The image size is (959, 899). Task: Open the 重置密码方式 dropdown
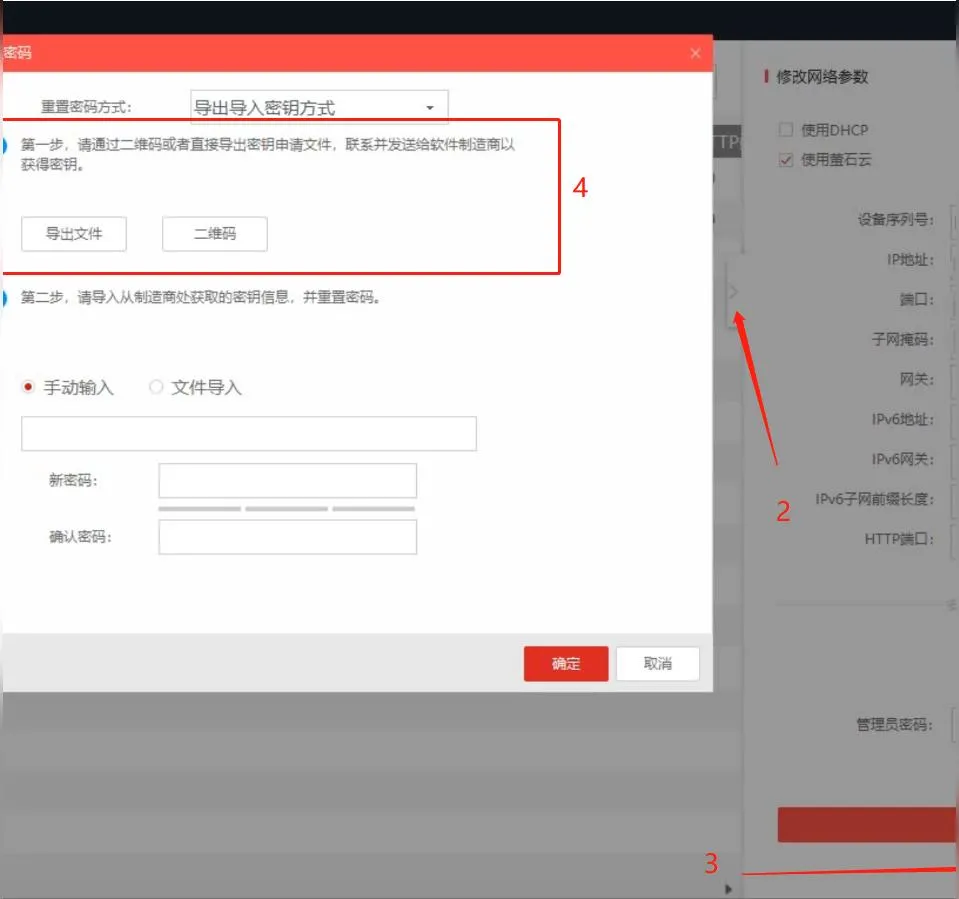(x=319, y=108)
